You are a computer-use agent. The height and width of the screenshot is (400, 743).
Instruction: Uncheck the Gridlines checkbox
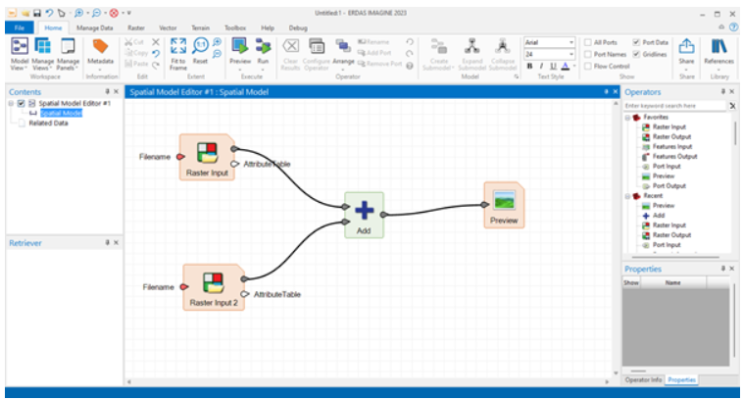(x=636, y=54)
